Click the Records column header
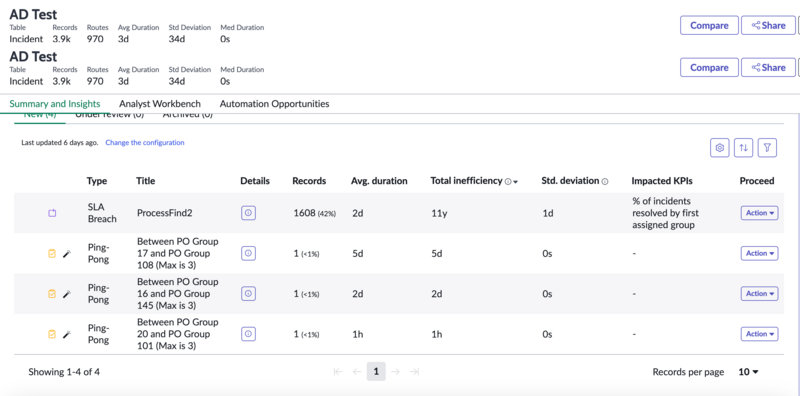This screenshot has width=800, height=396. [309, 181]
